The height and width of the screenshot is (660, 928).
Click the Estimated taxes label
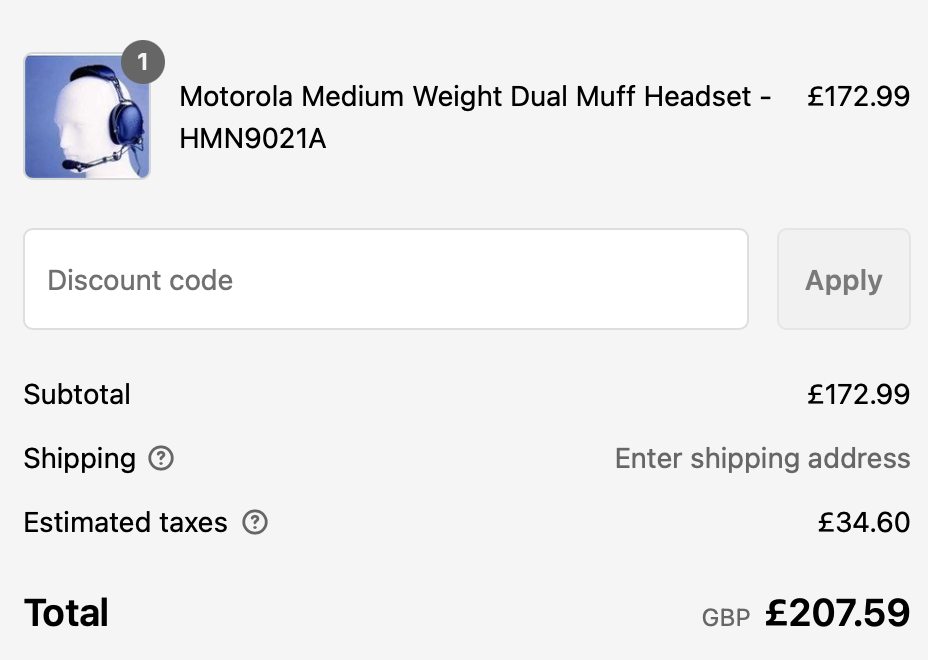click(x=125, y=522)
